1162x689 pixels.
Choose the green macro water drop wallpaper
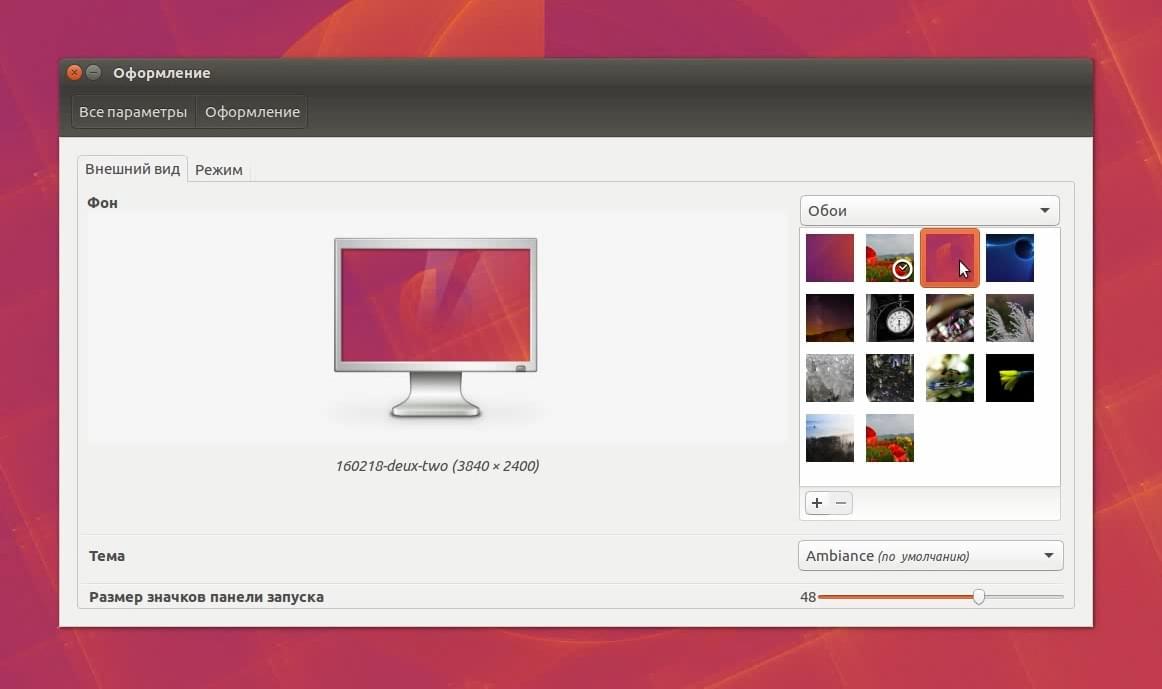950,378
